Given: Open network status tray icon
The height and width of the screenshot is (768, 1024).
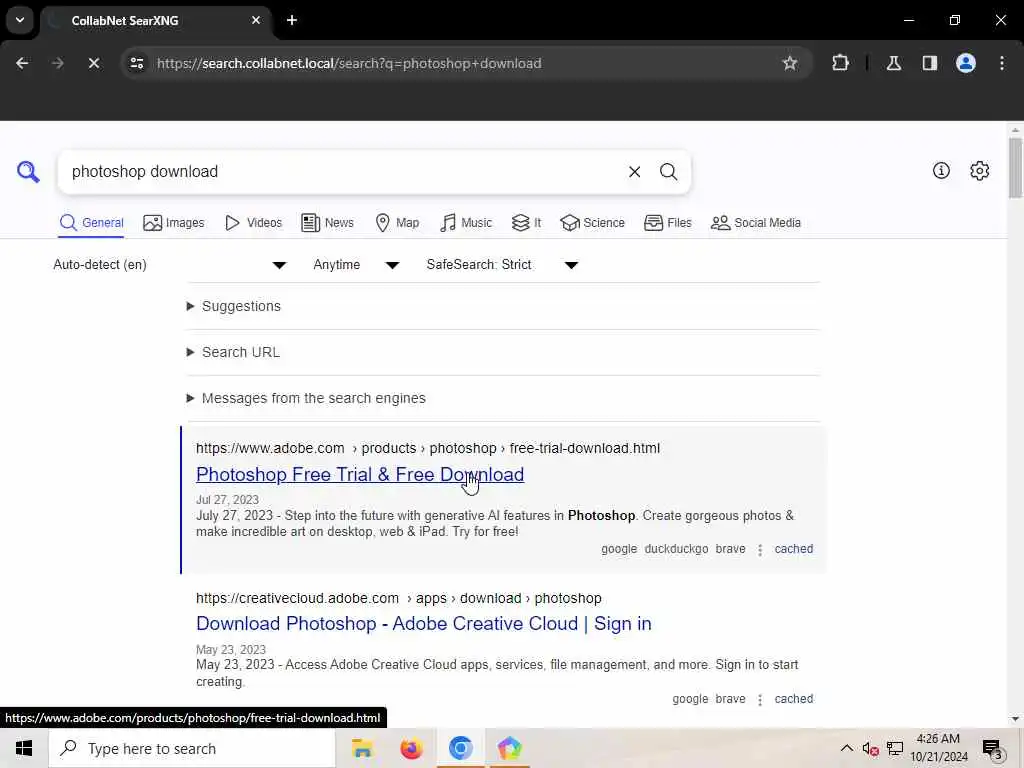Looking at the screenshot, I should coord(895,748).
